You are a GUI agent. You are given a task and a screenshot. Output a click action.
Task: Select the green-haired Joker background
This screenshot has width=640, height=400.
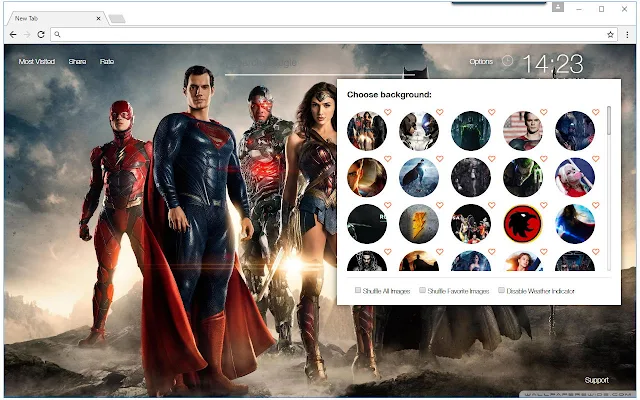point(523,178)
